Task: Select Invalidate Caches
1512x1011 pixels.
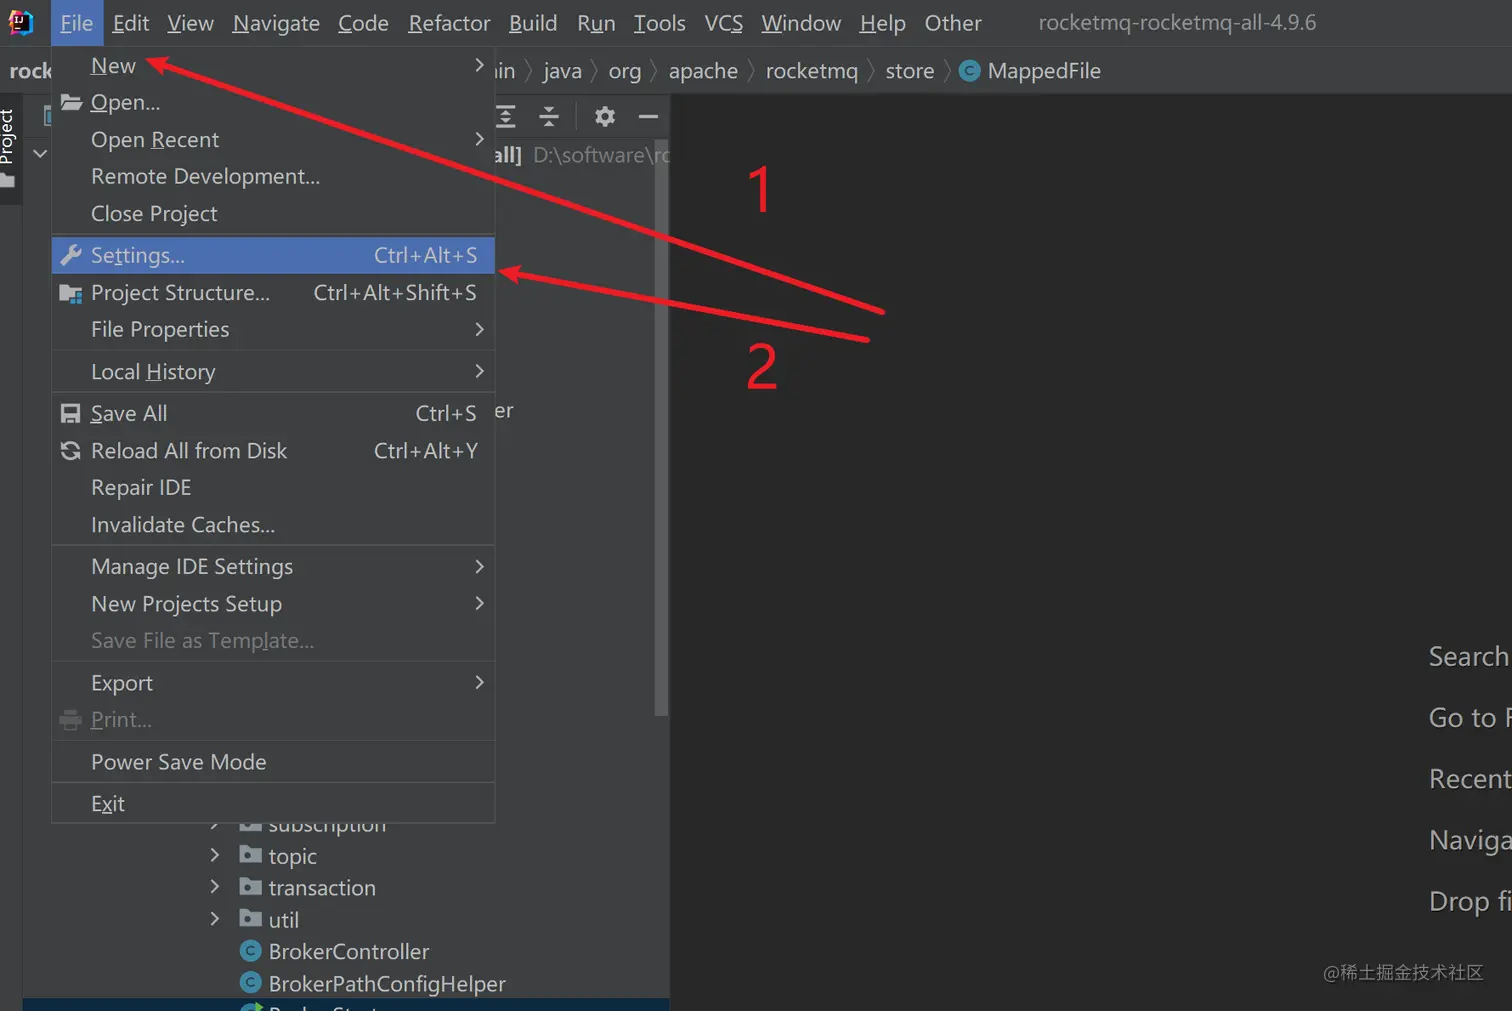Action: (273, 525)
